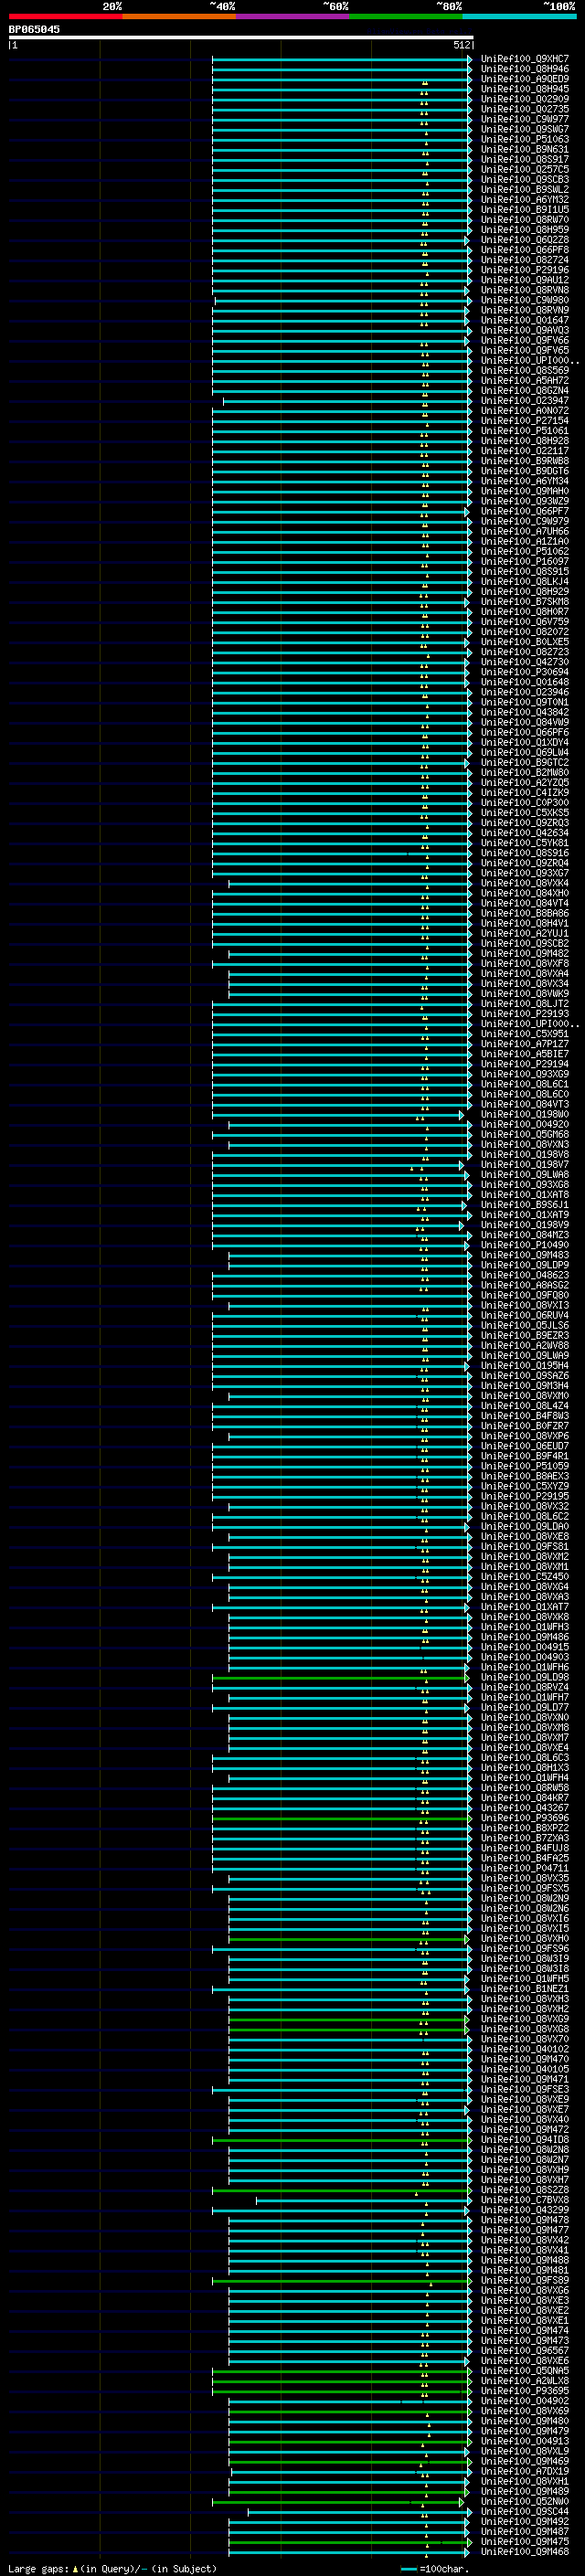
Task: Select UniRef100_P29193 label
Action: (525, 1014)
